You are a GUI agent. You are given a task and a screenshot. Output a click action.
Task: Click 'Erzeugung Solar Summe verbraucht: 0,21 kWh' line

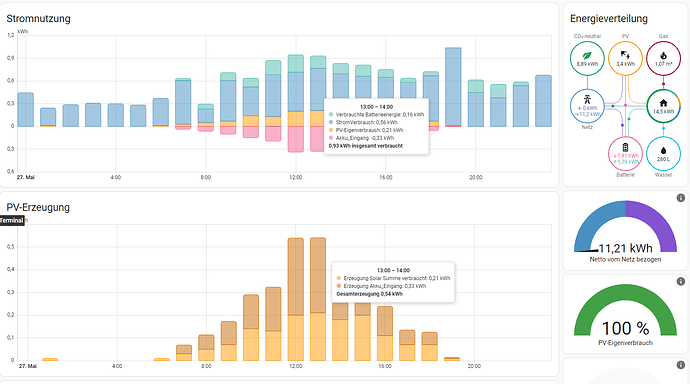[396, 278]
